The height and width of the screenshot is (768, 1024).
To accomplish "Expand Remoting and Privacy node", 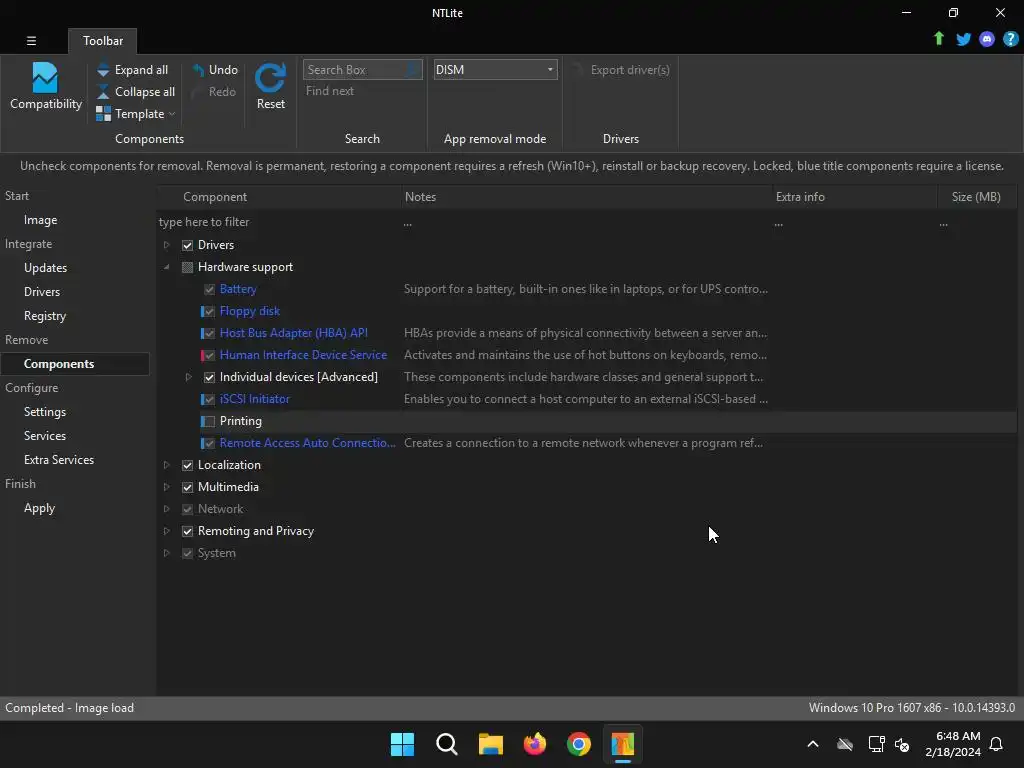I will [167, 531].
